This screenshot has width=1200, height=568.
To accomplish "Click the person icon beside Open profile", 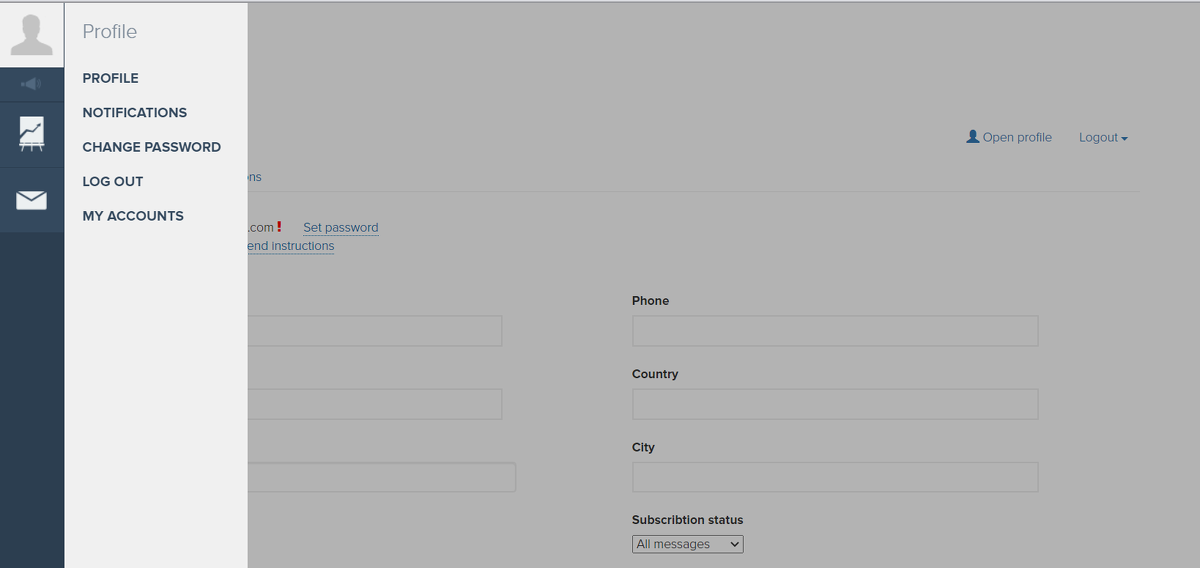I will [972, 137].
